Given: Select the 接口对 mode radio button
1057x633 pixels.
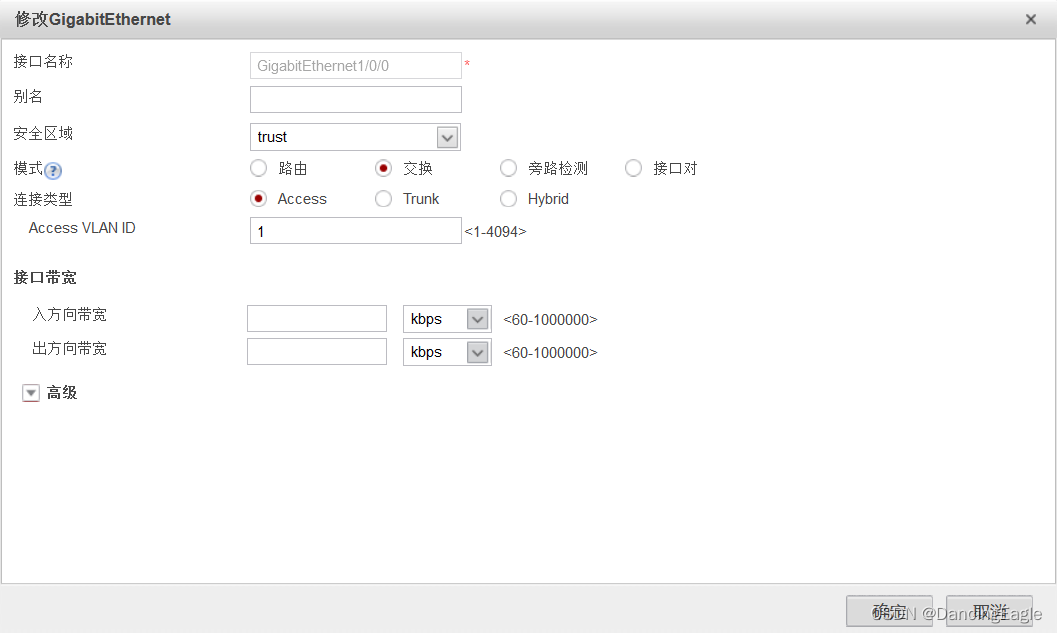Looking at the screenshot, I should coord(633,168).
